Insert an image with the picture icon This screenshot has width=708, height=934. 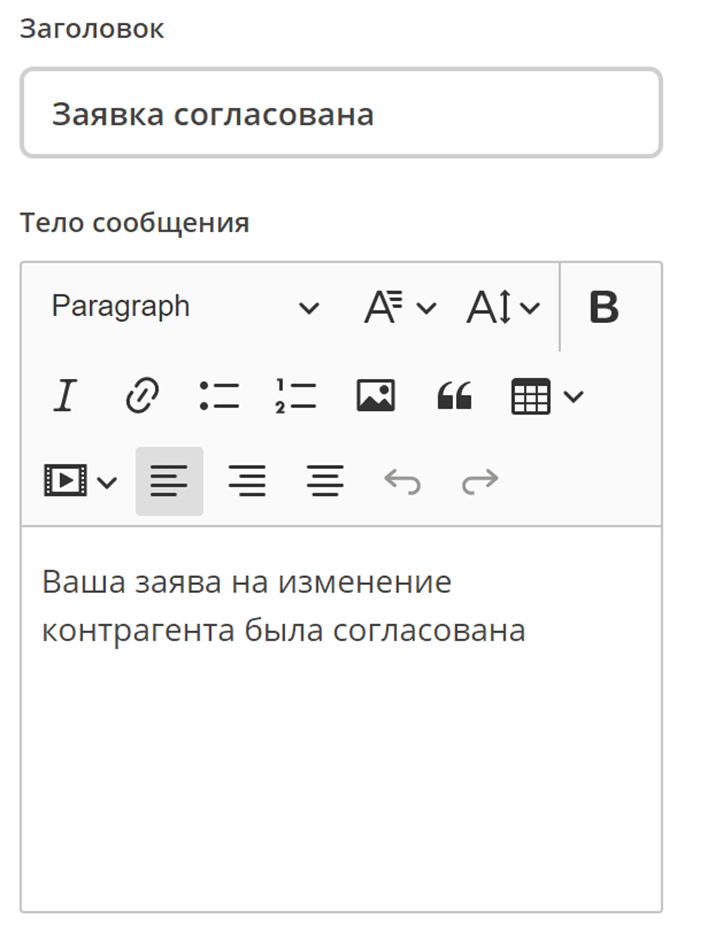(375, 395)
